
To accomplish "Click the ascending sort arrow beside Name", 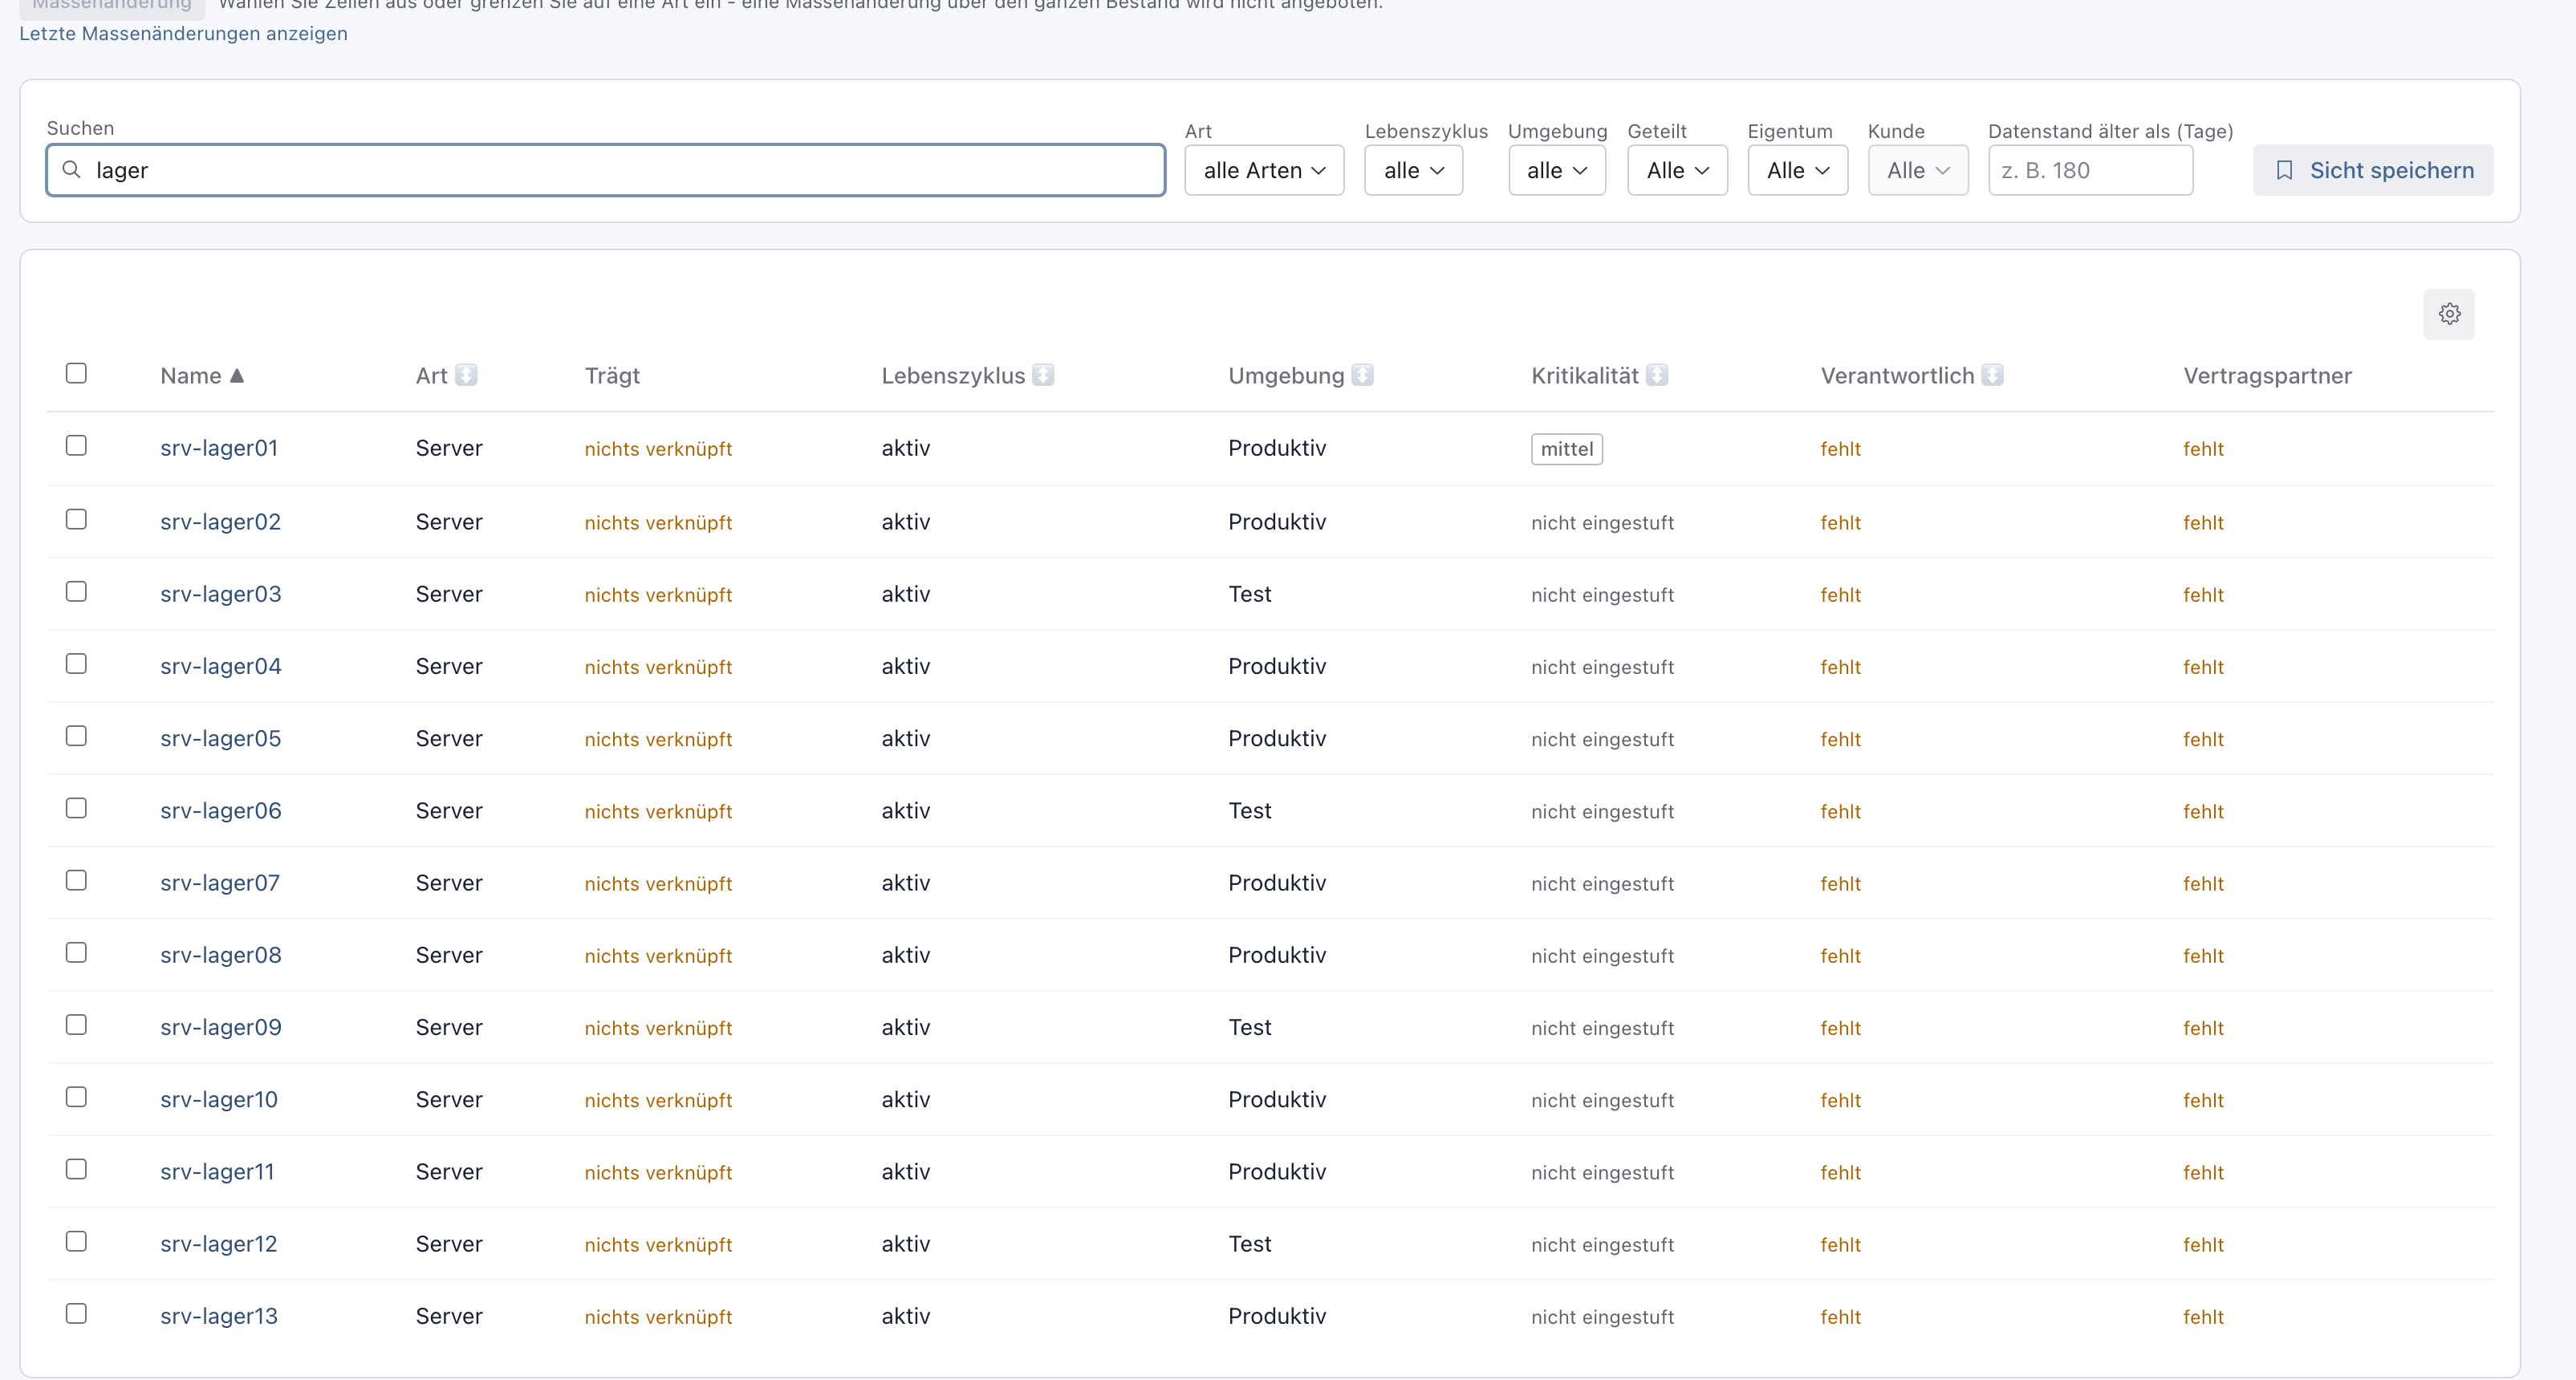I will pyautogui.click(x=237, y=376).
